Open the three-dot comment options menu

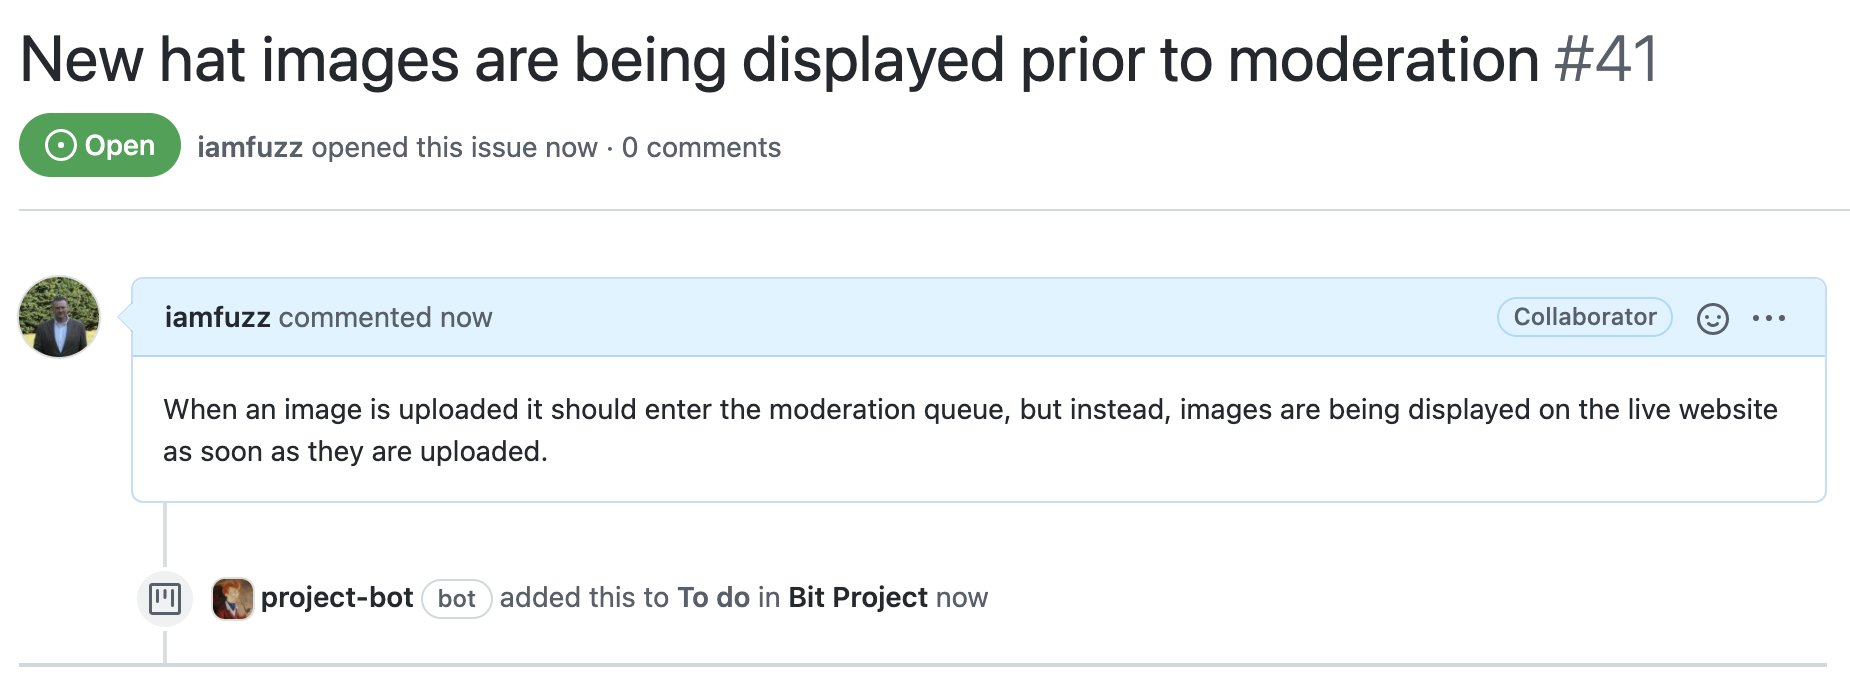pos(1768,318)
